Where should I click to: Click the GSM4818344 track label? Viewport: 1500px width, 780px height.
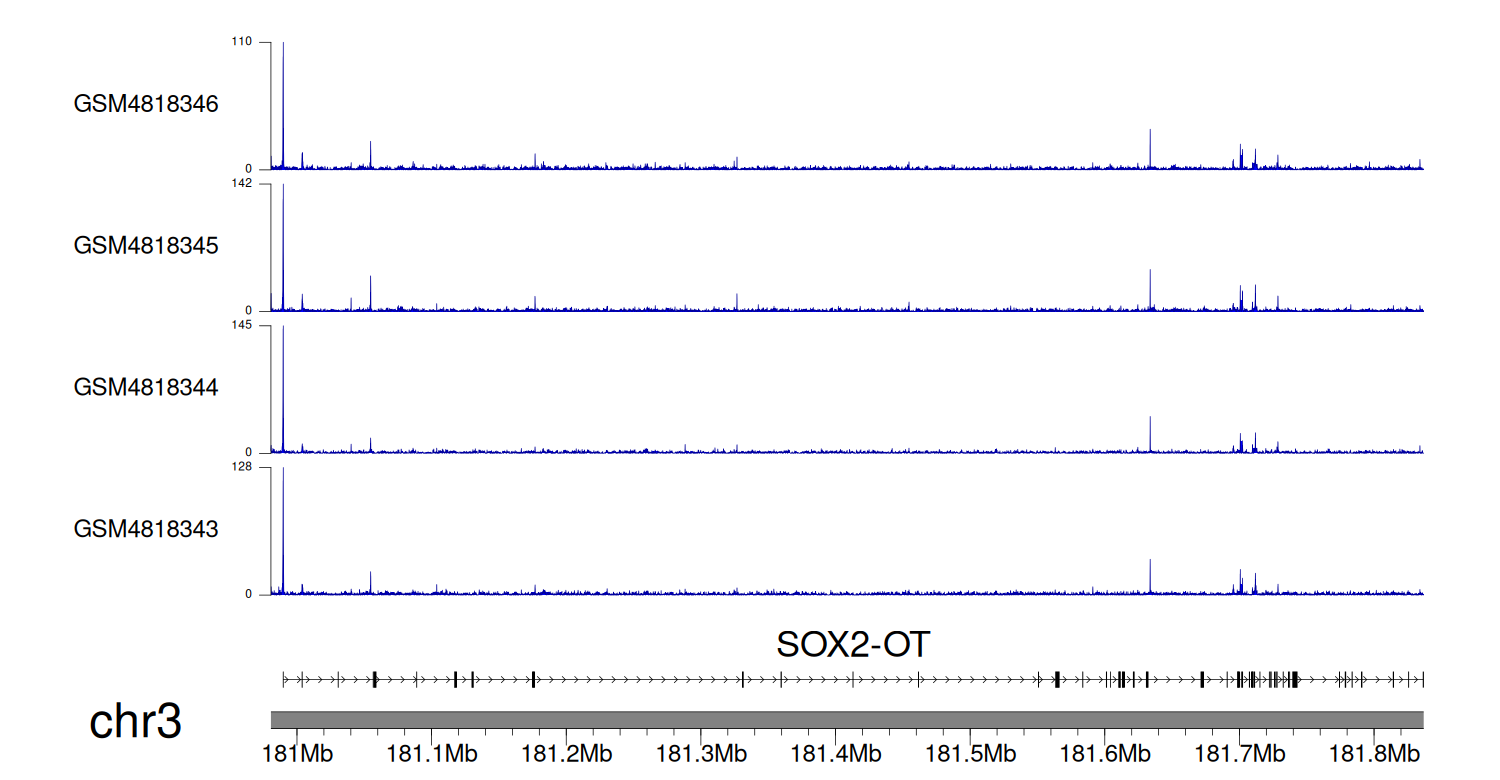pos(146,387)
